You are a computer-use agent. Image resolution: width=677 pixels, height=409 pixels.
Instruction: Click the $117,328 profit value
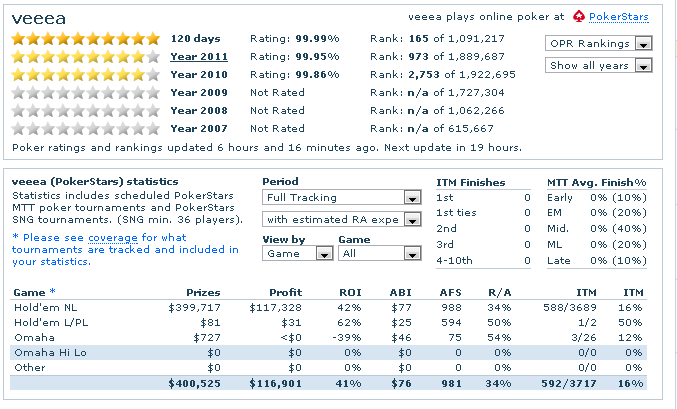275,308
